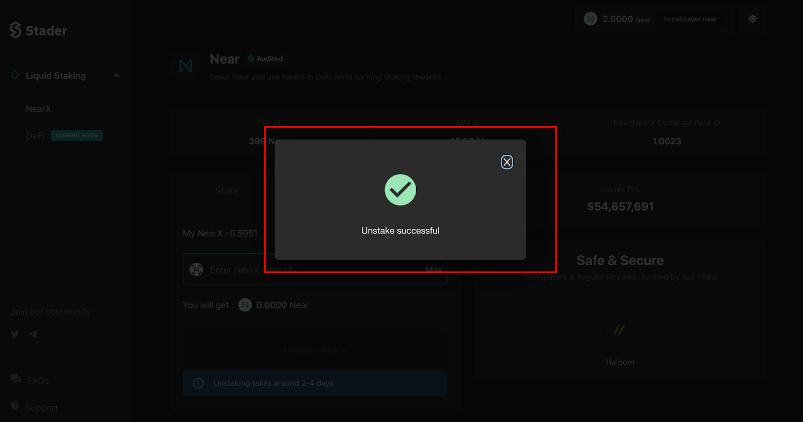Click the Support location icon
Image resolution: width=803 pixels, height=422 pixels.
pyautogui.click(x=15, y=406)
